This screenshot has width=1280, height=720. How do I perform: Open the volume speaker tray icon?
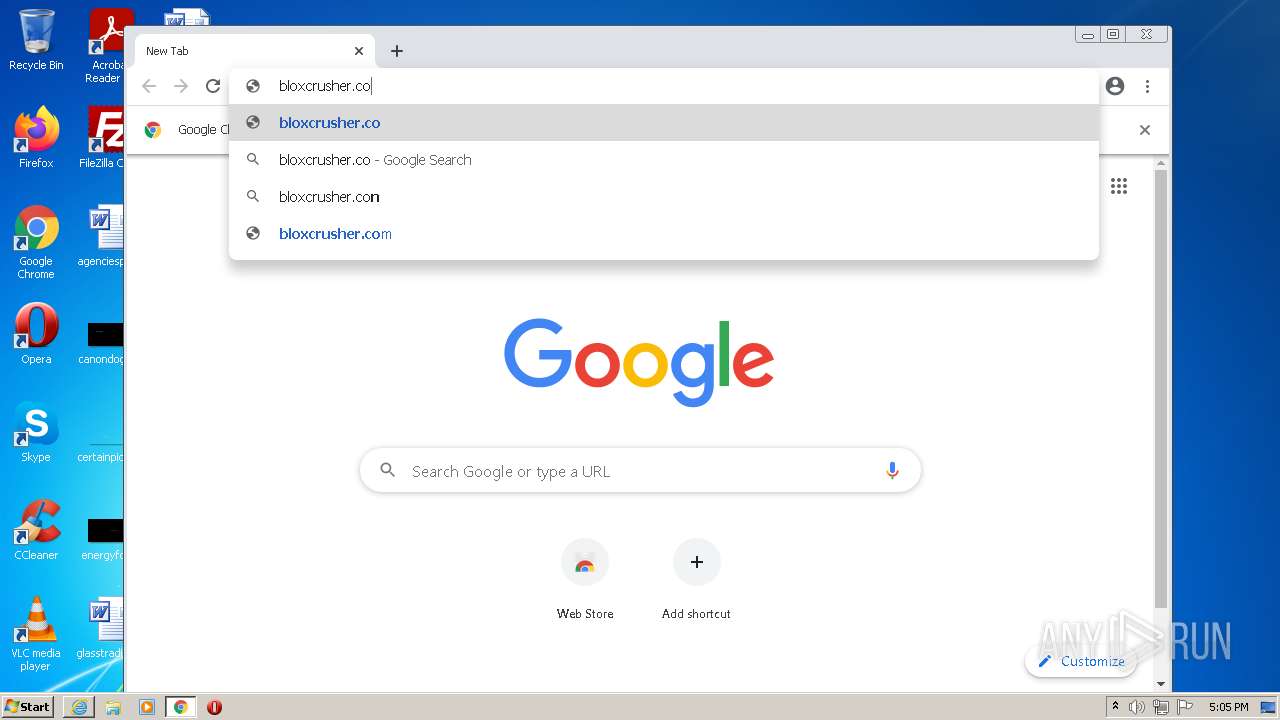(x=1137, y=707)
